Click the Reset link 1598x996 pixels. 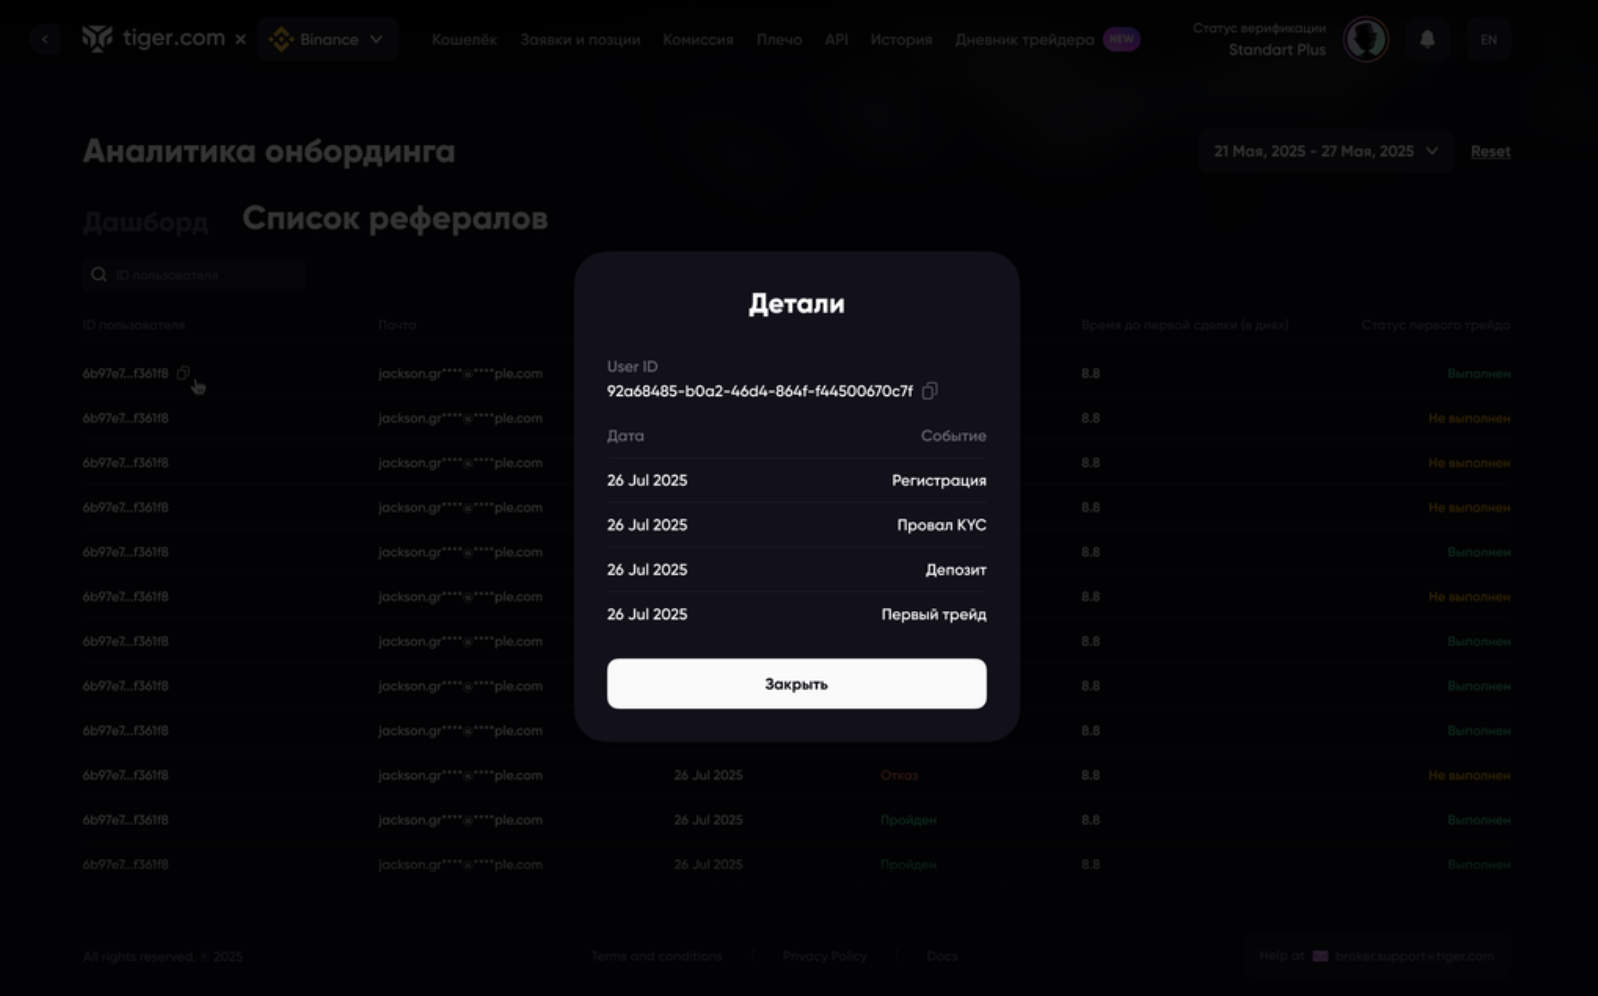point(1490,152)
